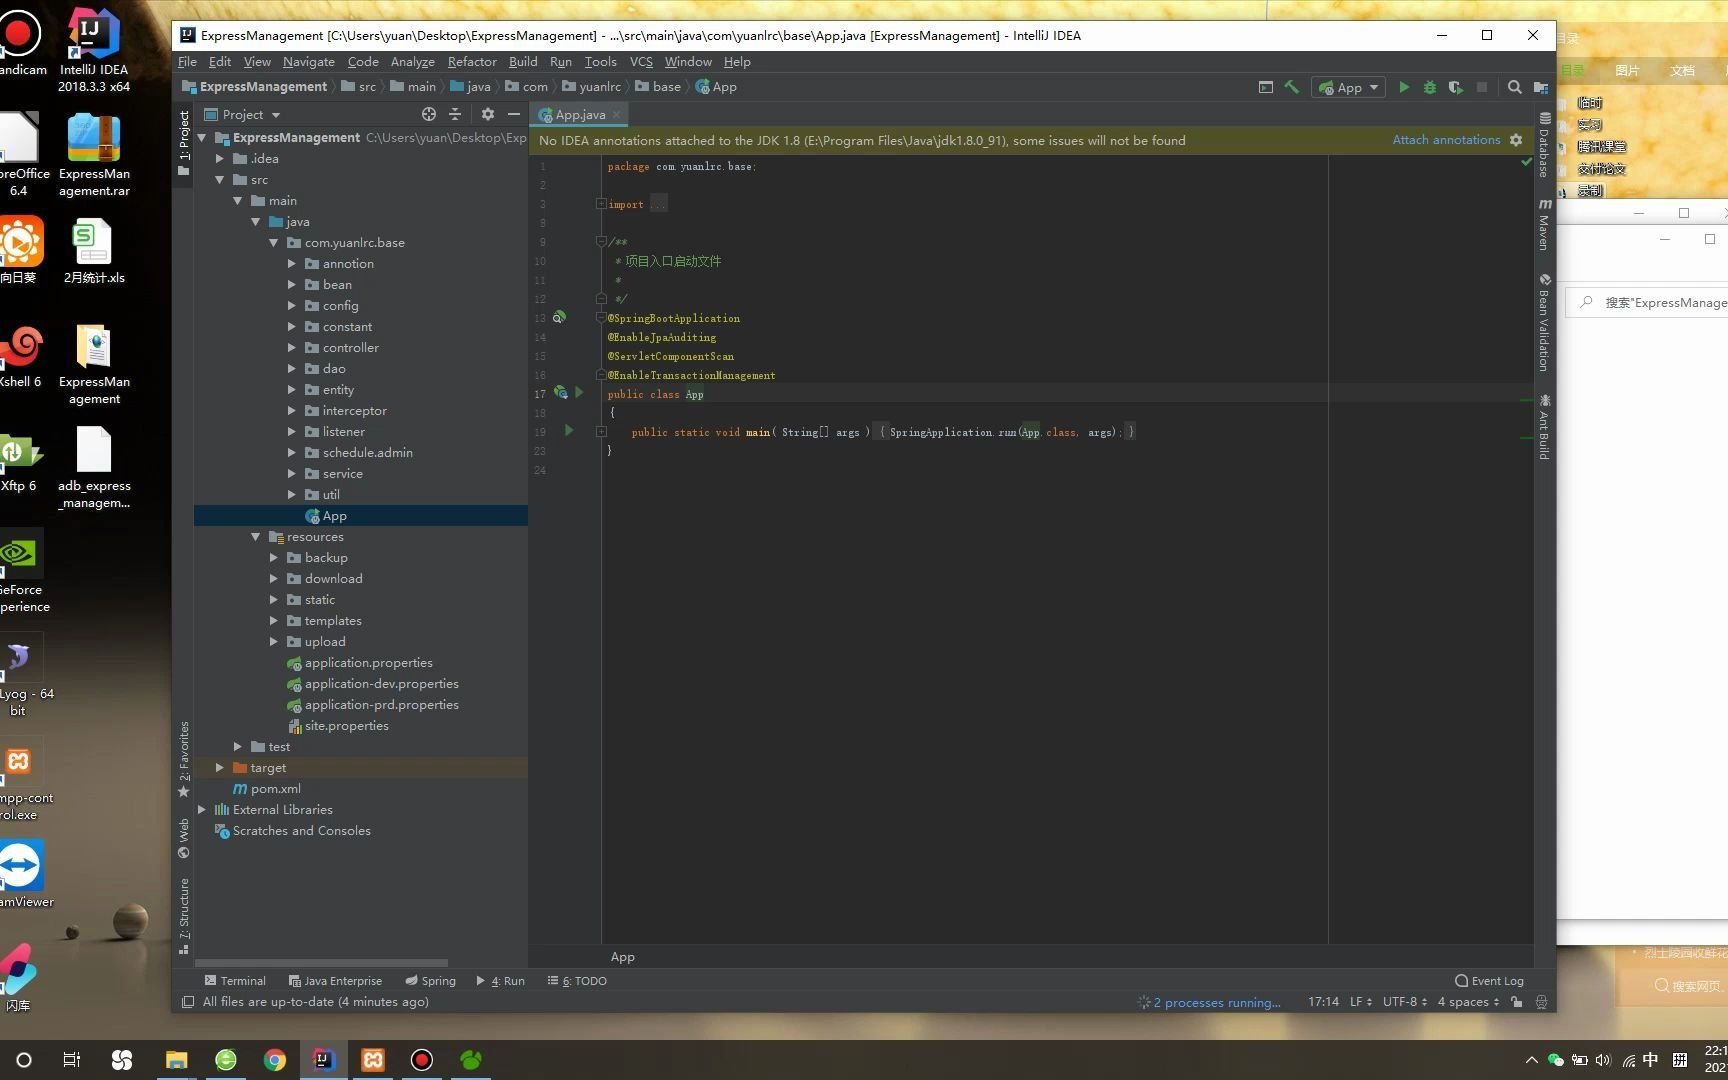
Task: Collapse the resources folder
Action: (256, 537)
